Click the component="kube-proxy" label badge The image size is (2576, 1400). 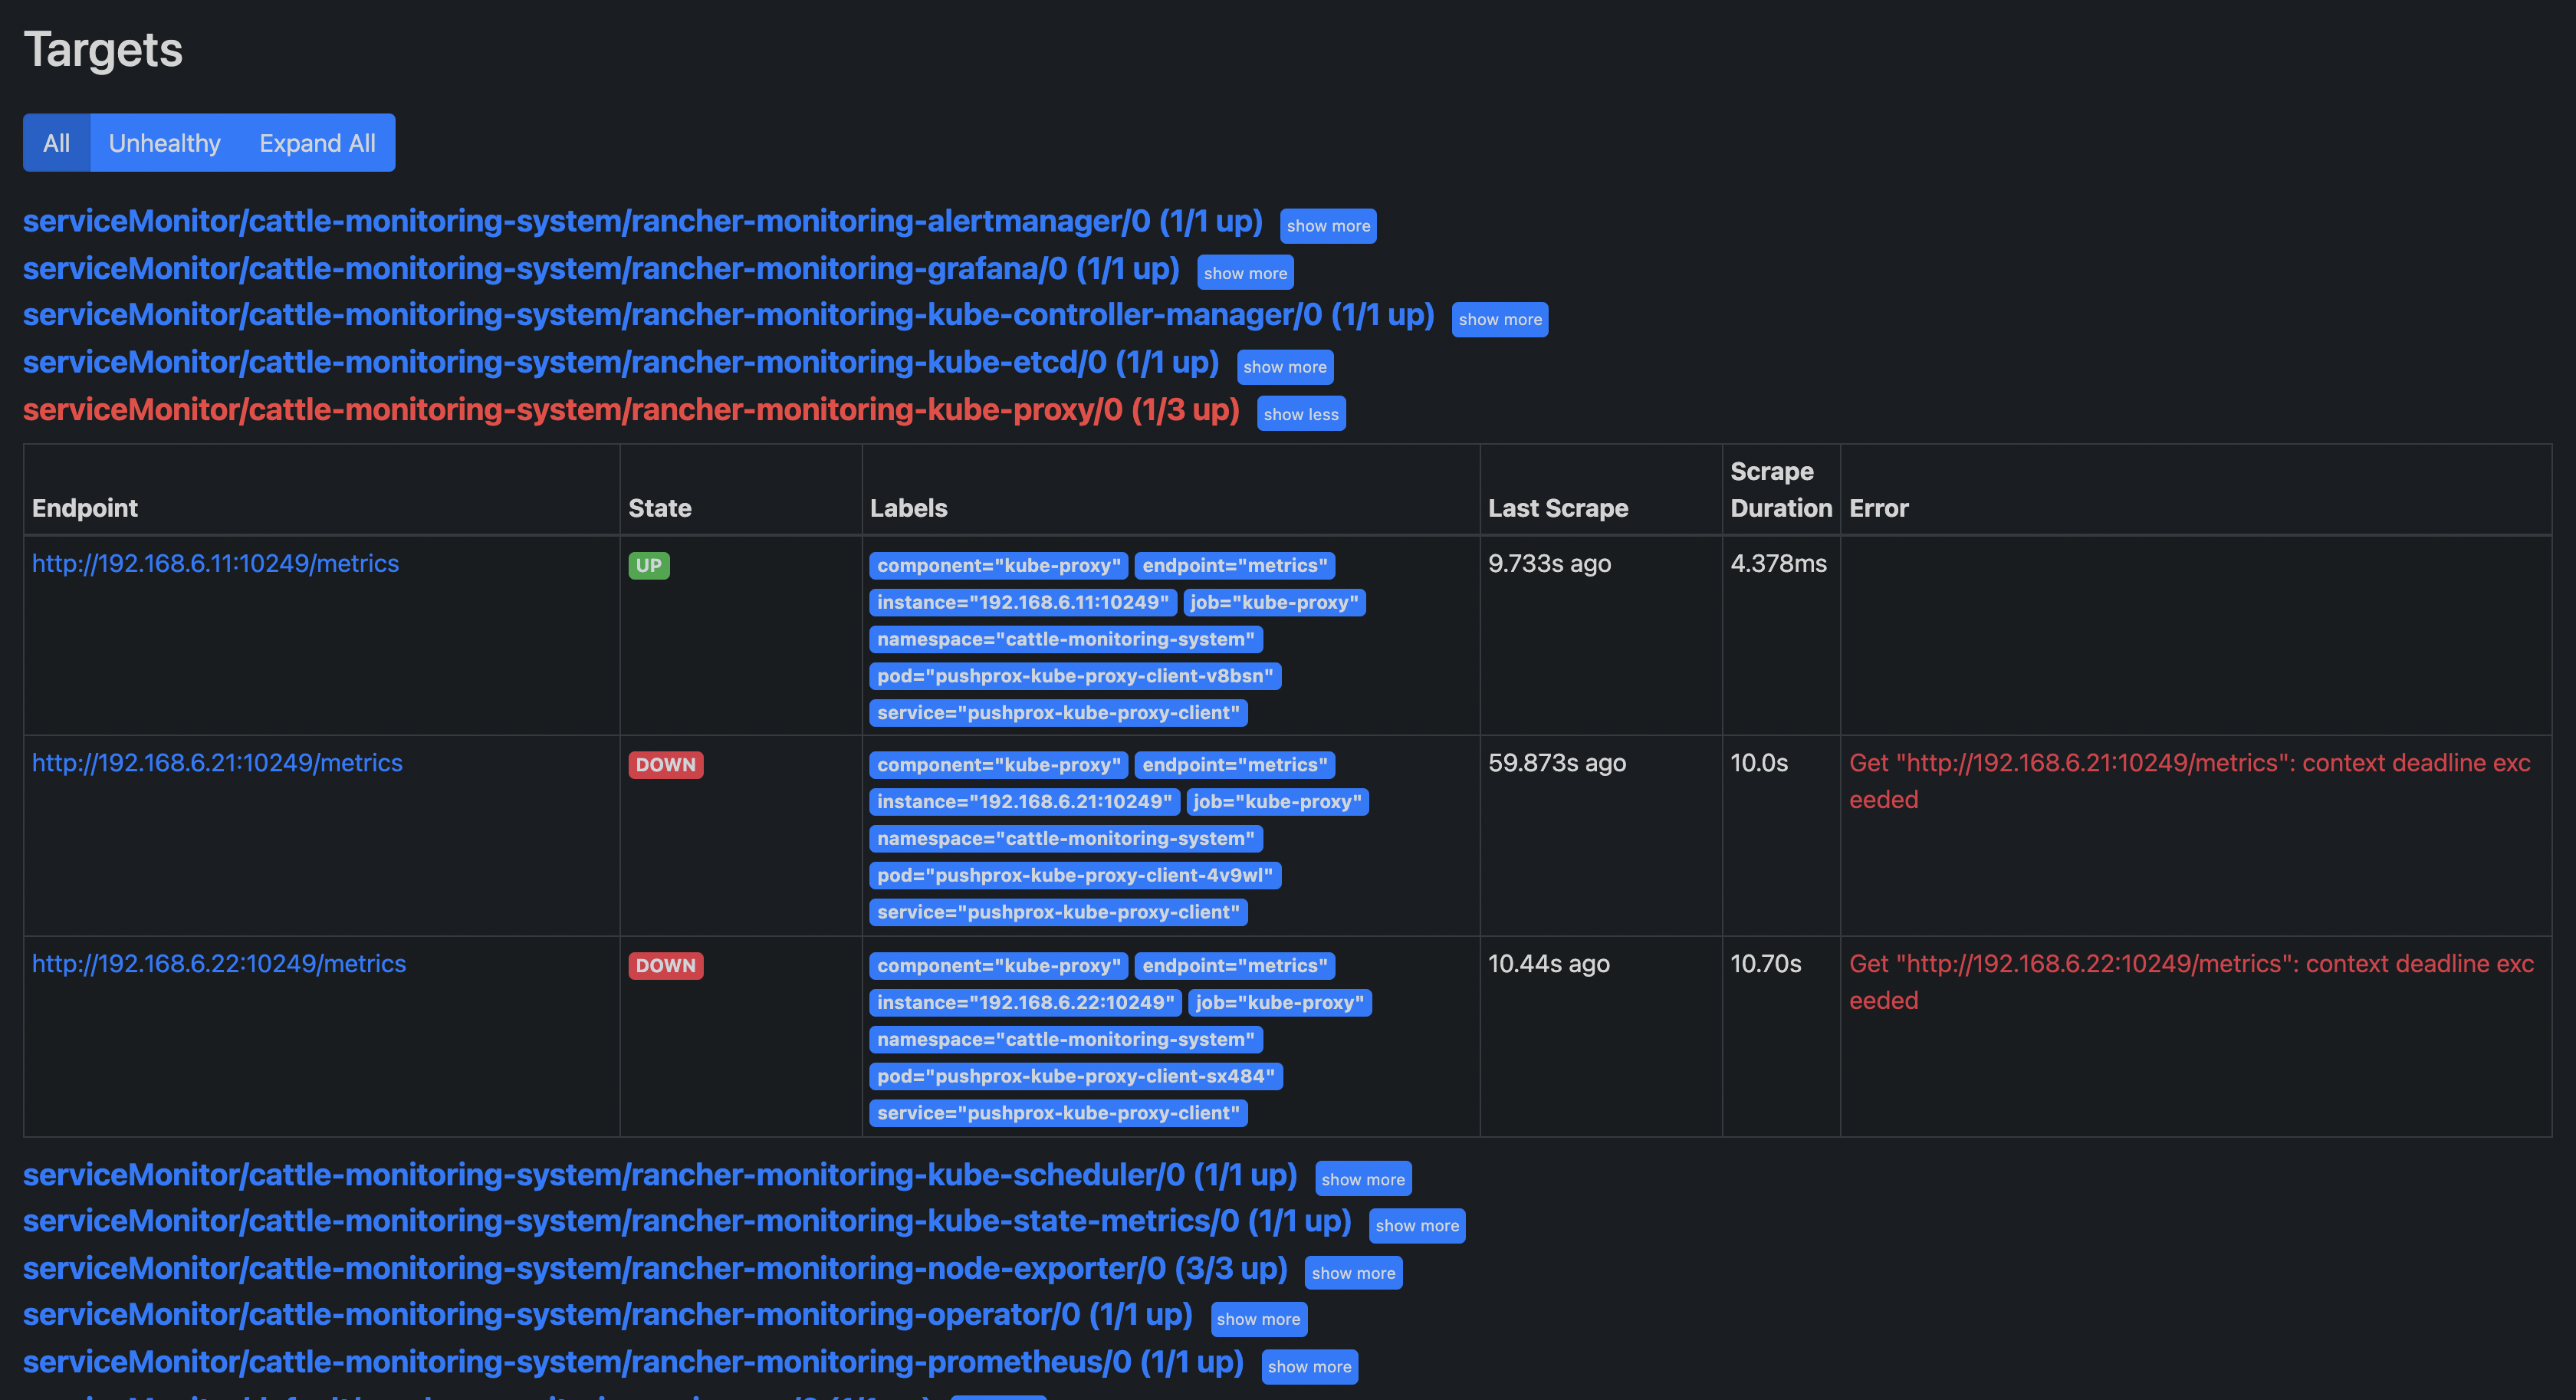(x=997, y=565)
